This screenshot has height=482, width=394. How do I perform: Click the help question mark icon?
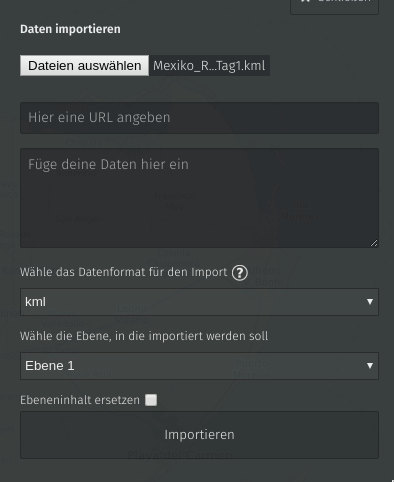[x=240, y=273]
